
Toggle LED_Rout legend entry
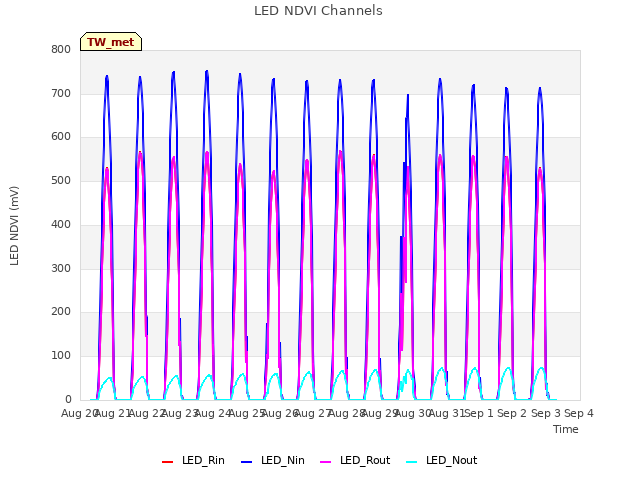click(355, 461)
